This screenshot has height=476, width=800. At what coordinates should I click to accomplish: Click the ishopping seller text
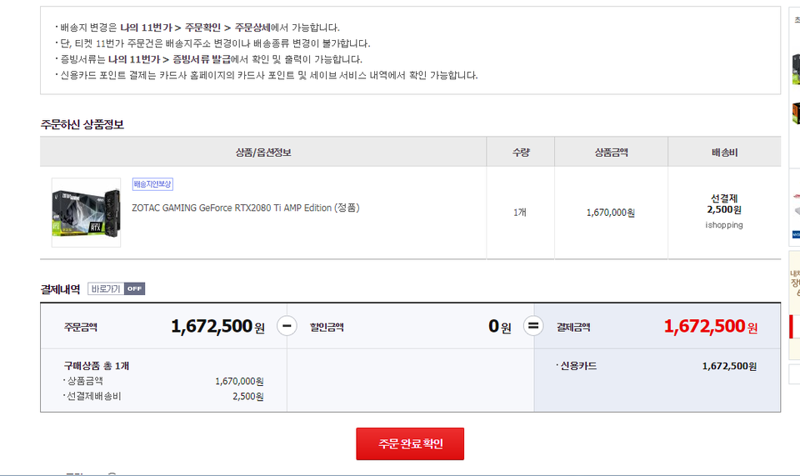coord(724,225)
